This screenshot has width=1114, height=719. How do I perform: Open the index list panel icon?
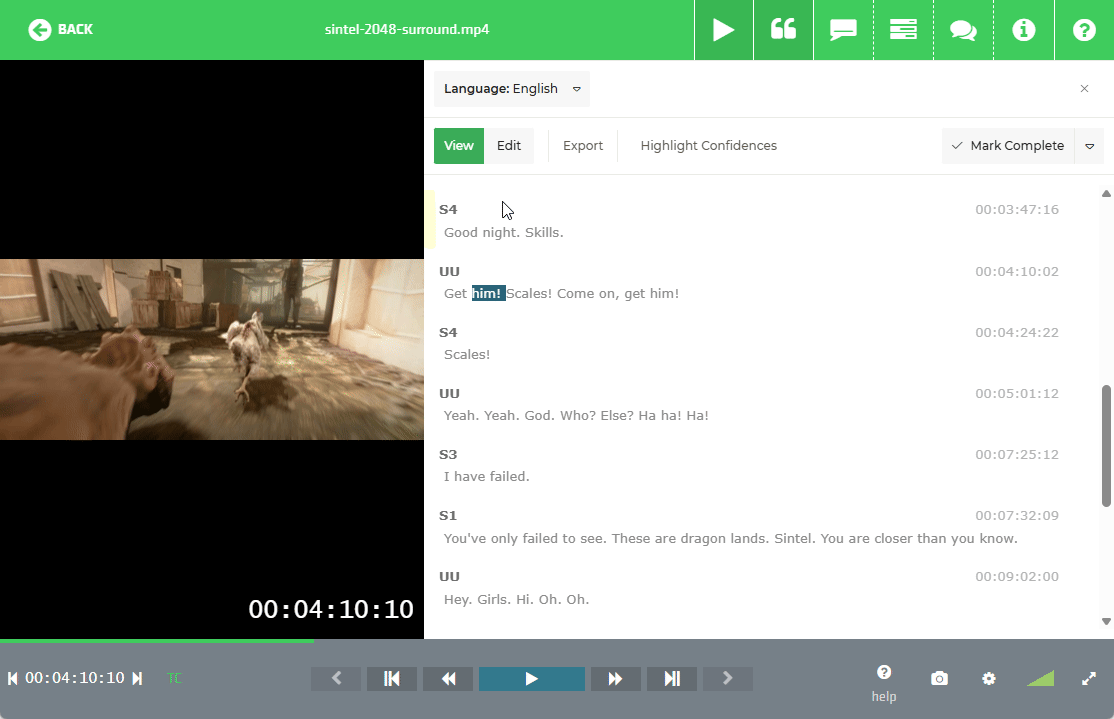click(903, 29)
